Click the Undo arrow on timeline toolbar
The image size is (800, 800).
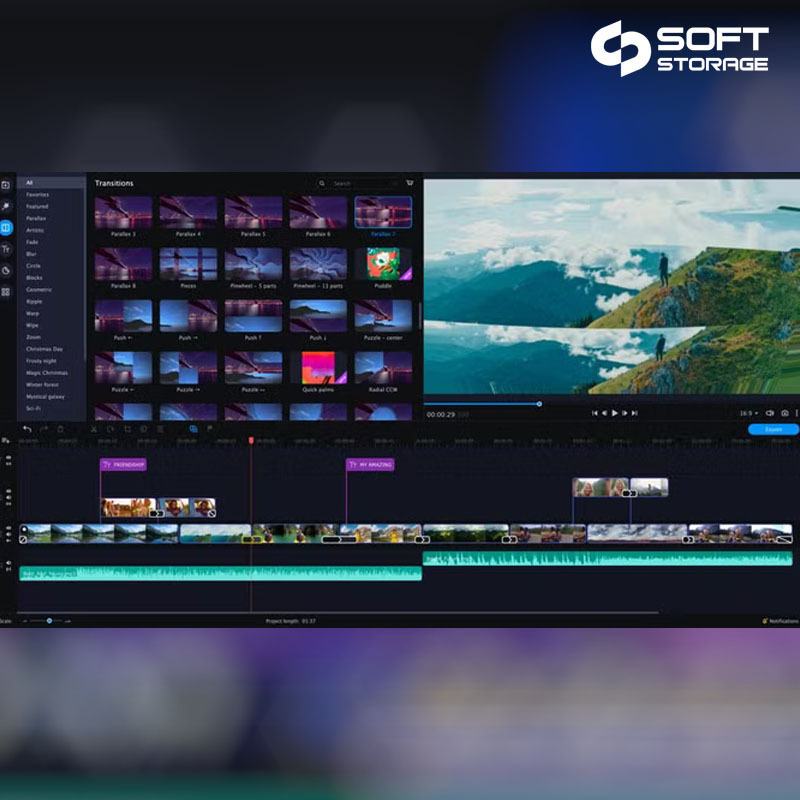point(27,429)
